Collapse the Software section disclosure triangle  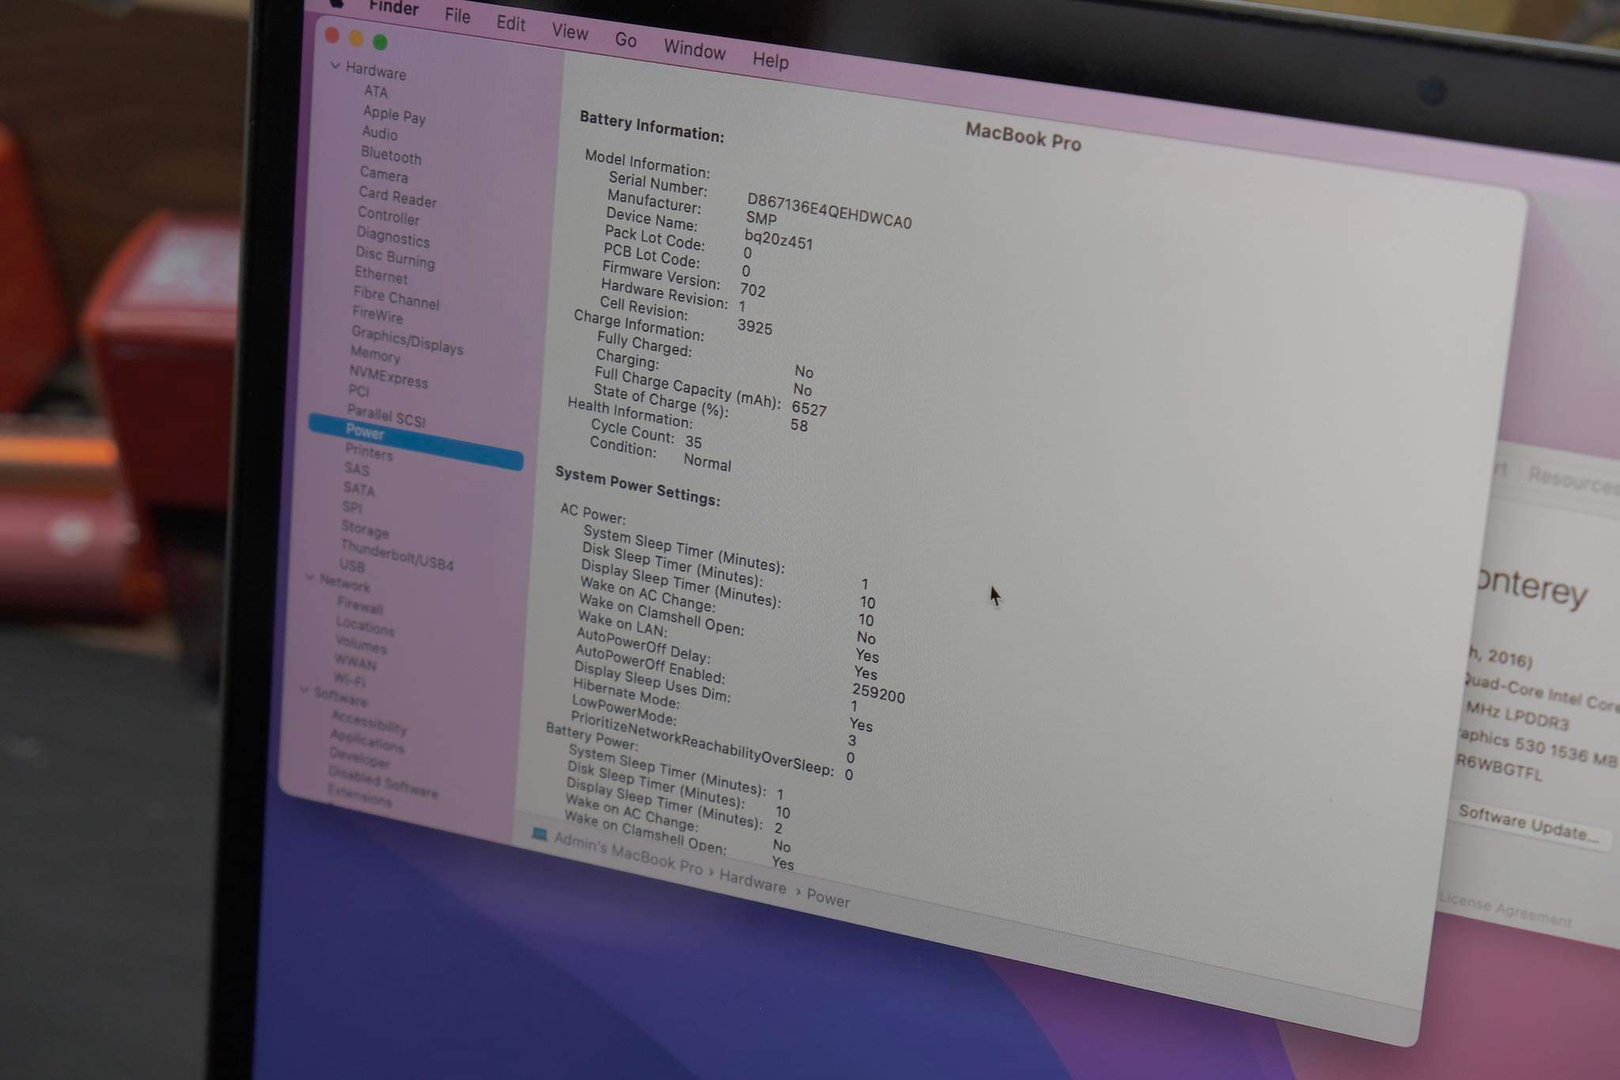[304, 690]
